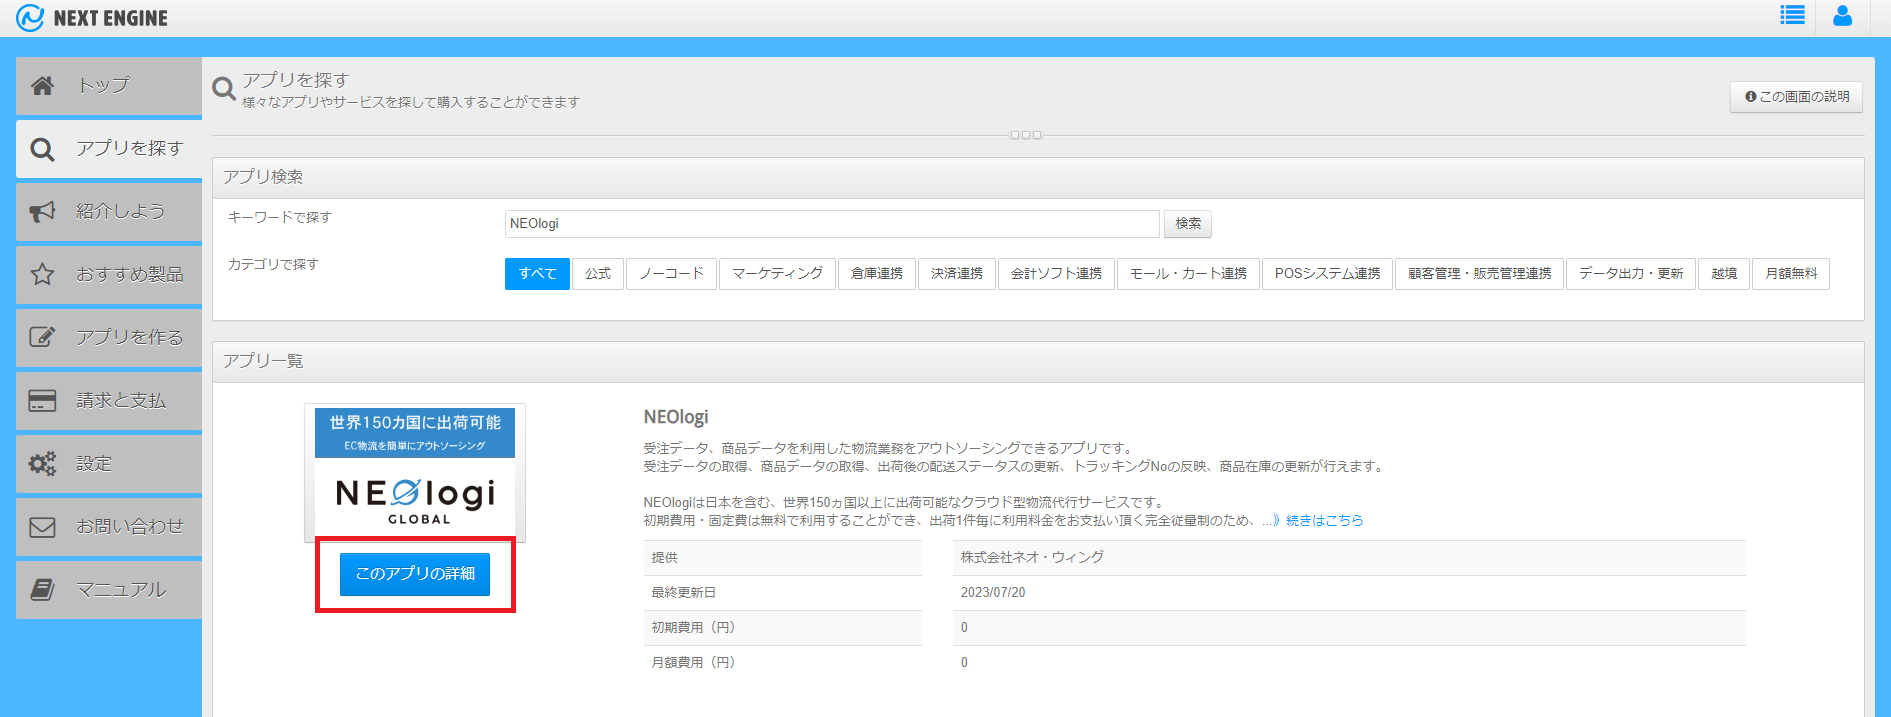Screen dimensions: 1891x717
Task: Click the megaphone icon beside 紹介しよう
Action: (x=42, y=212)
